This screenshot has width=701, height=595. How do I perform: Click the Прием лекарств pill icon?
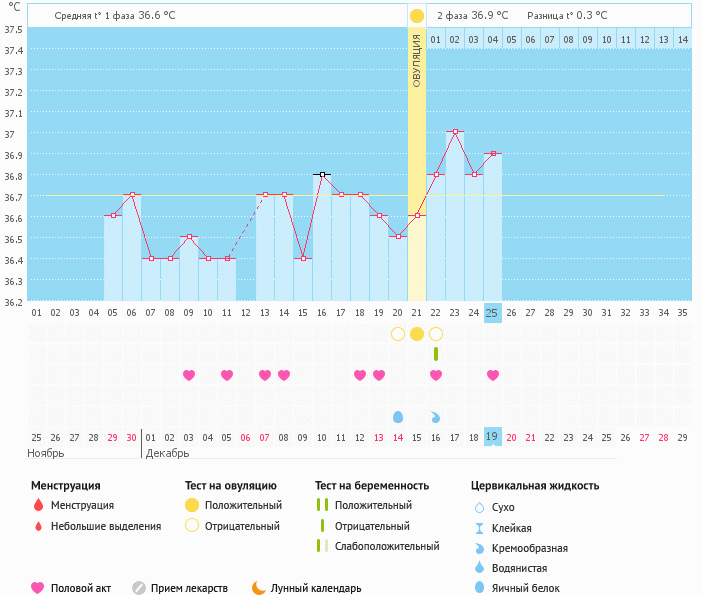139,588
